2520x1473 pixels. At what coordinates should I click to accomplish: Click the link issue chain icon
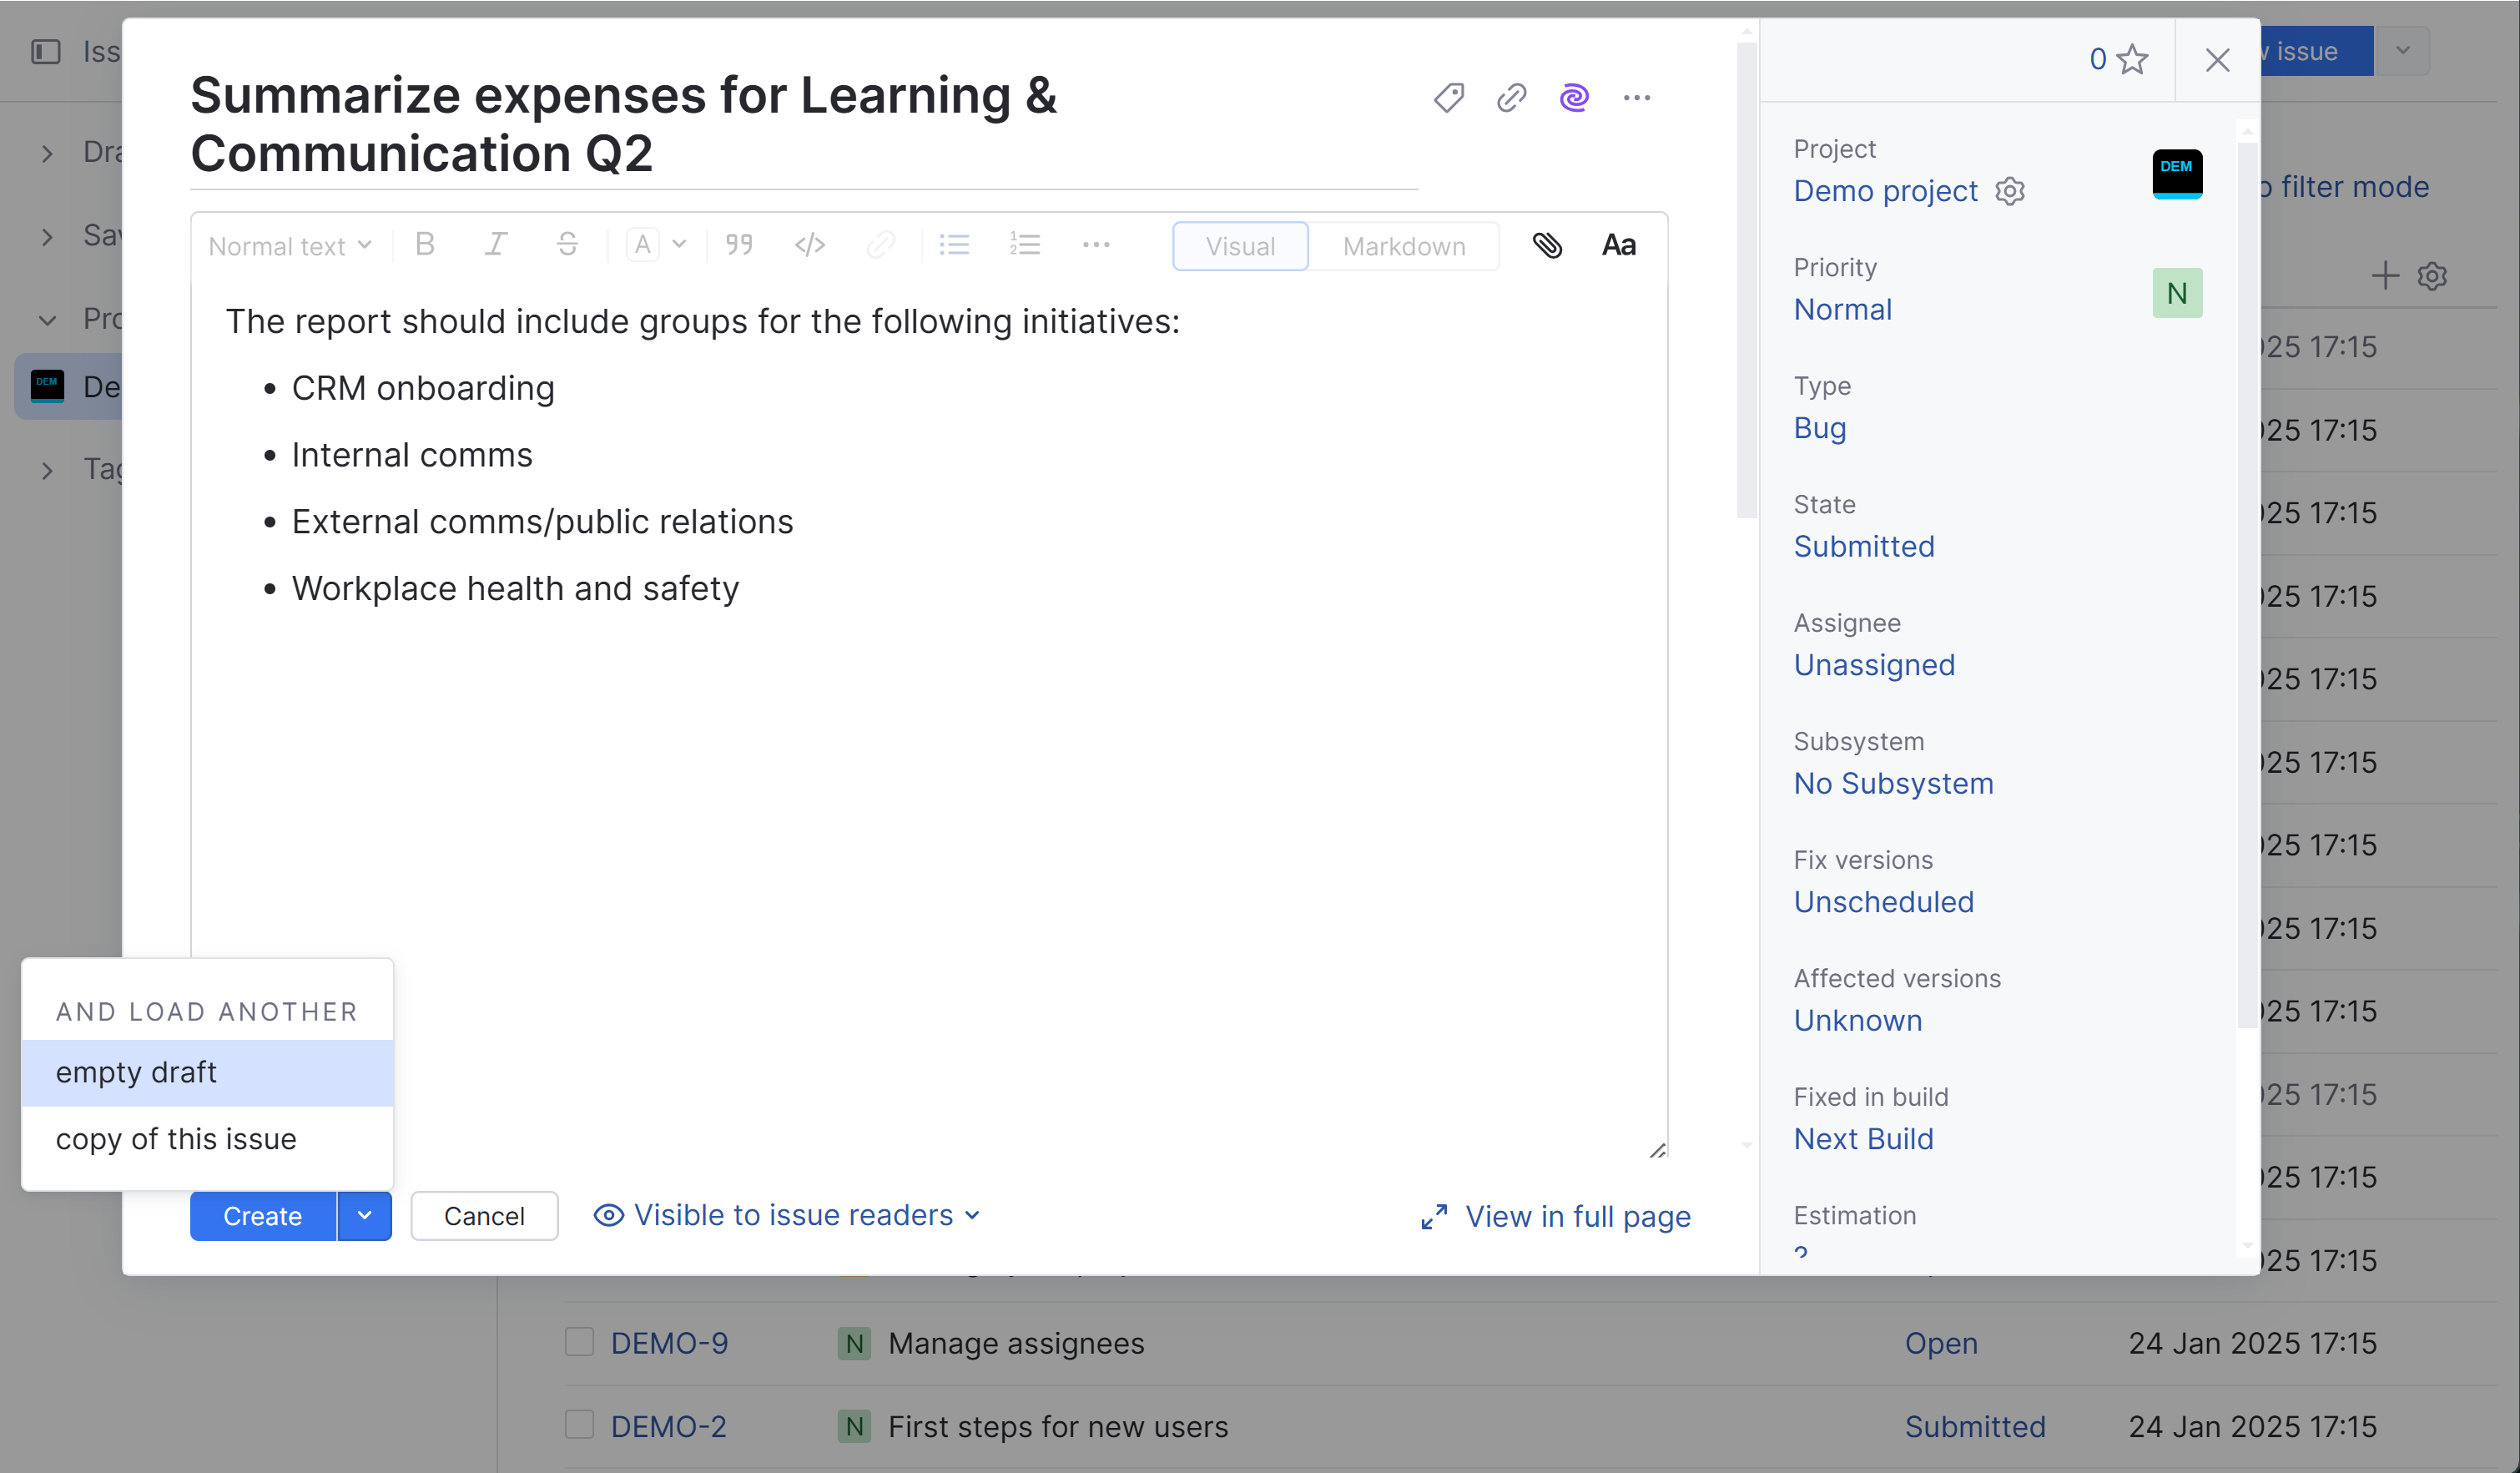click(x=1511, y=97)
